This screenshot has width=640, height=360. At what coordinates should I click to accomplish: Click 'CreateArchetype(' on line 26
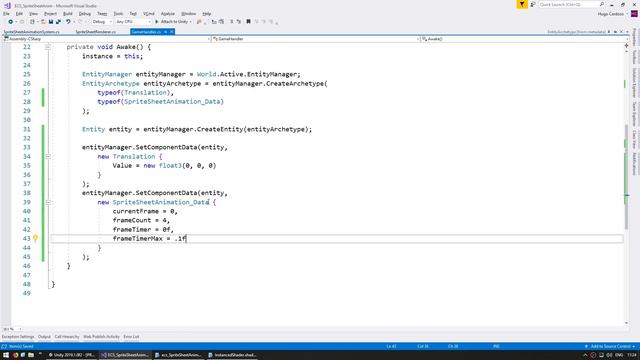[x=297, y=84]
